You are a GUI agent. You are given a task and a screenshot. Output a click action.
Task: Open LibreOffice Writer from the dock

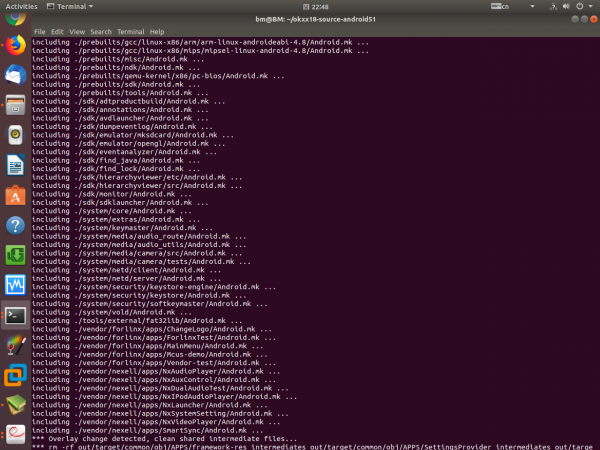click(x=15, y=164)
